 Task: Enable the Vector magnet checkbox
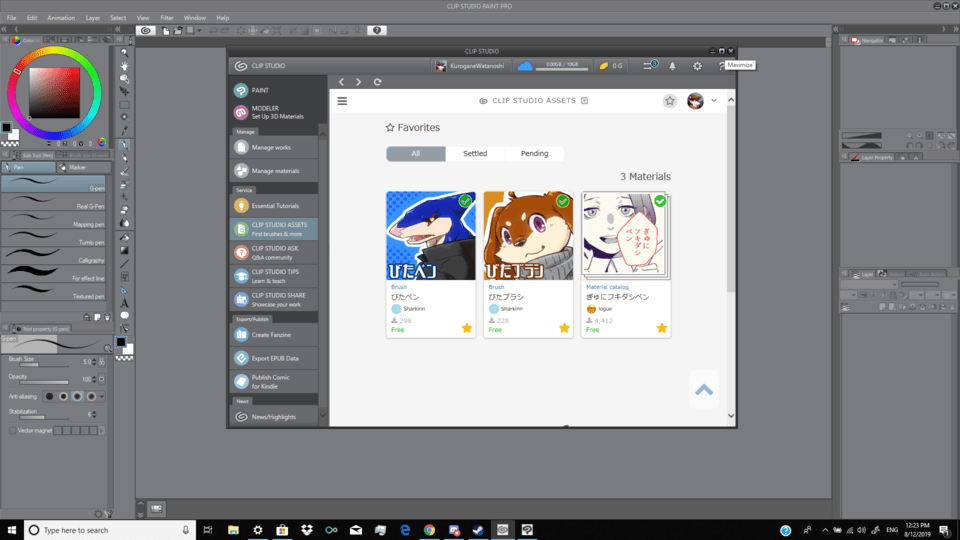coord(12,431)
